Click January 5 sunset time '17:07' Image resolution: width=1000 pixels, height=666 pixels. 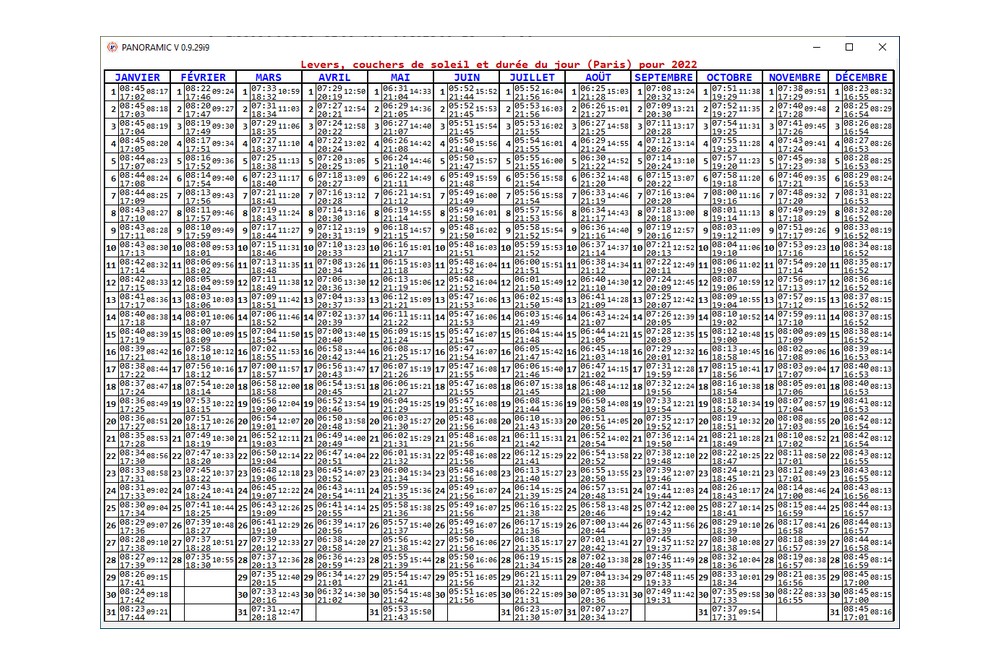tap(132, 166)
